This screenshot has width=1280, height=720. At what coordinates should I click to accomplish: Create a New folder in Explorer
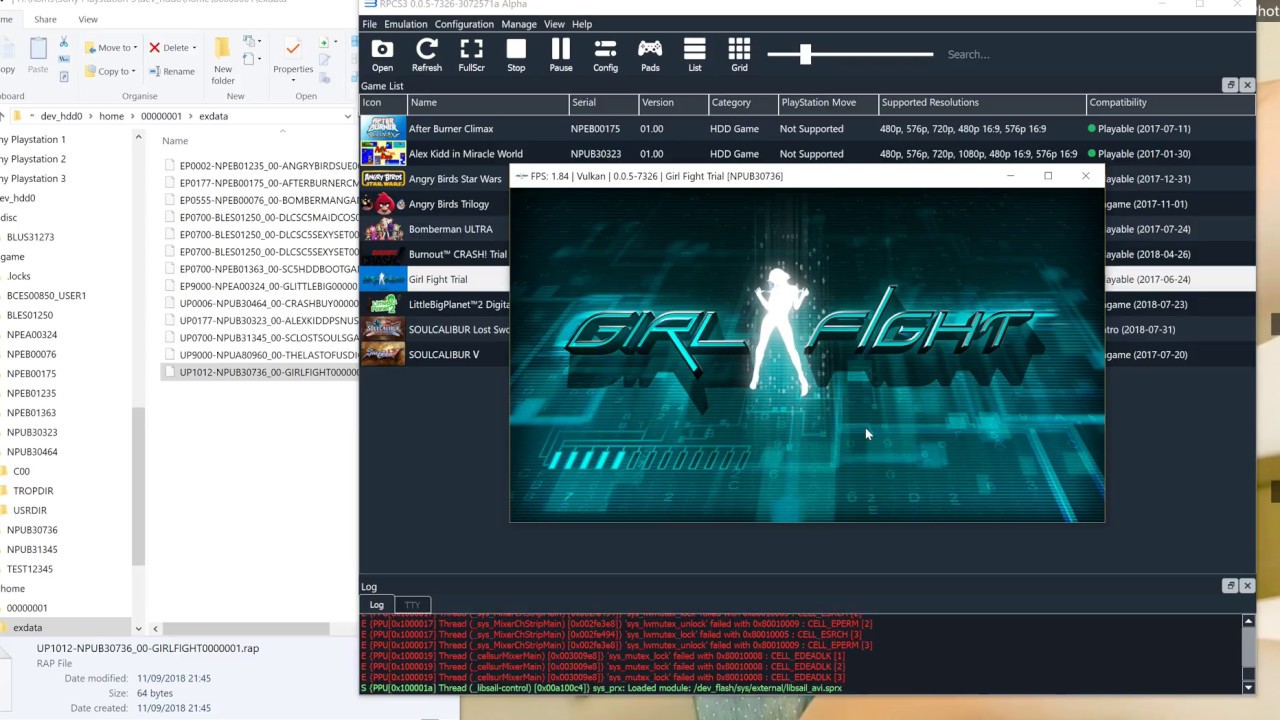tap(223, 61)
